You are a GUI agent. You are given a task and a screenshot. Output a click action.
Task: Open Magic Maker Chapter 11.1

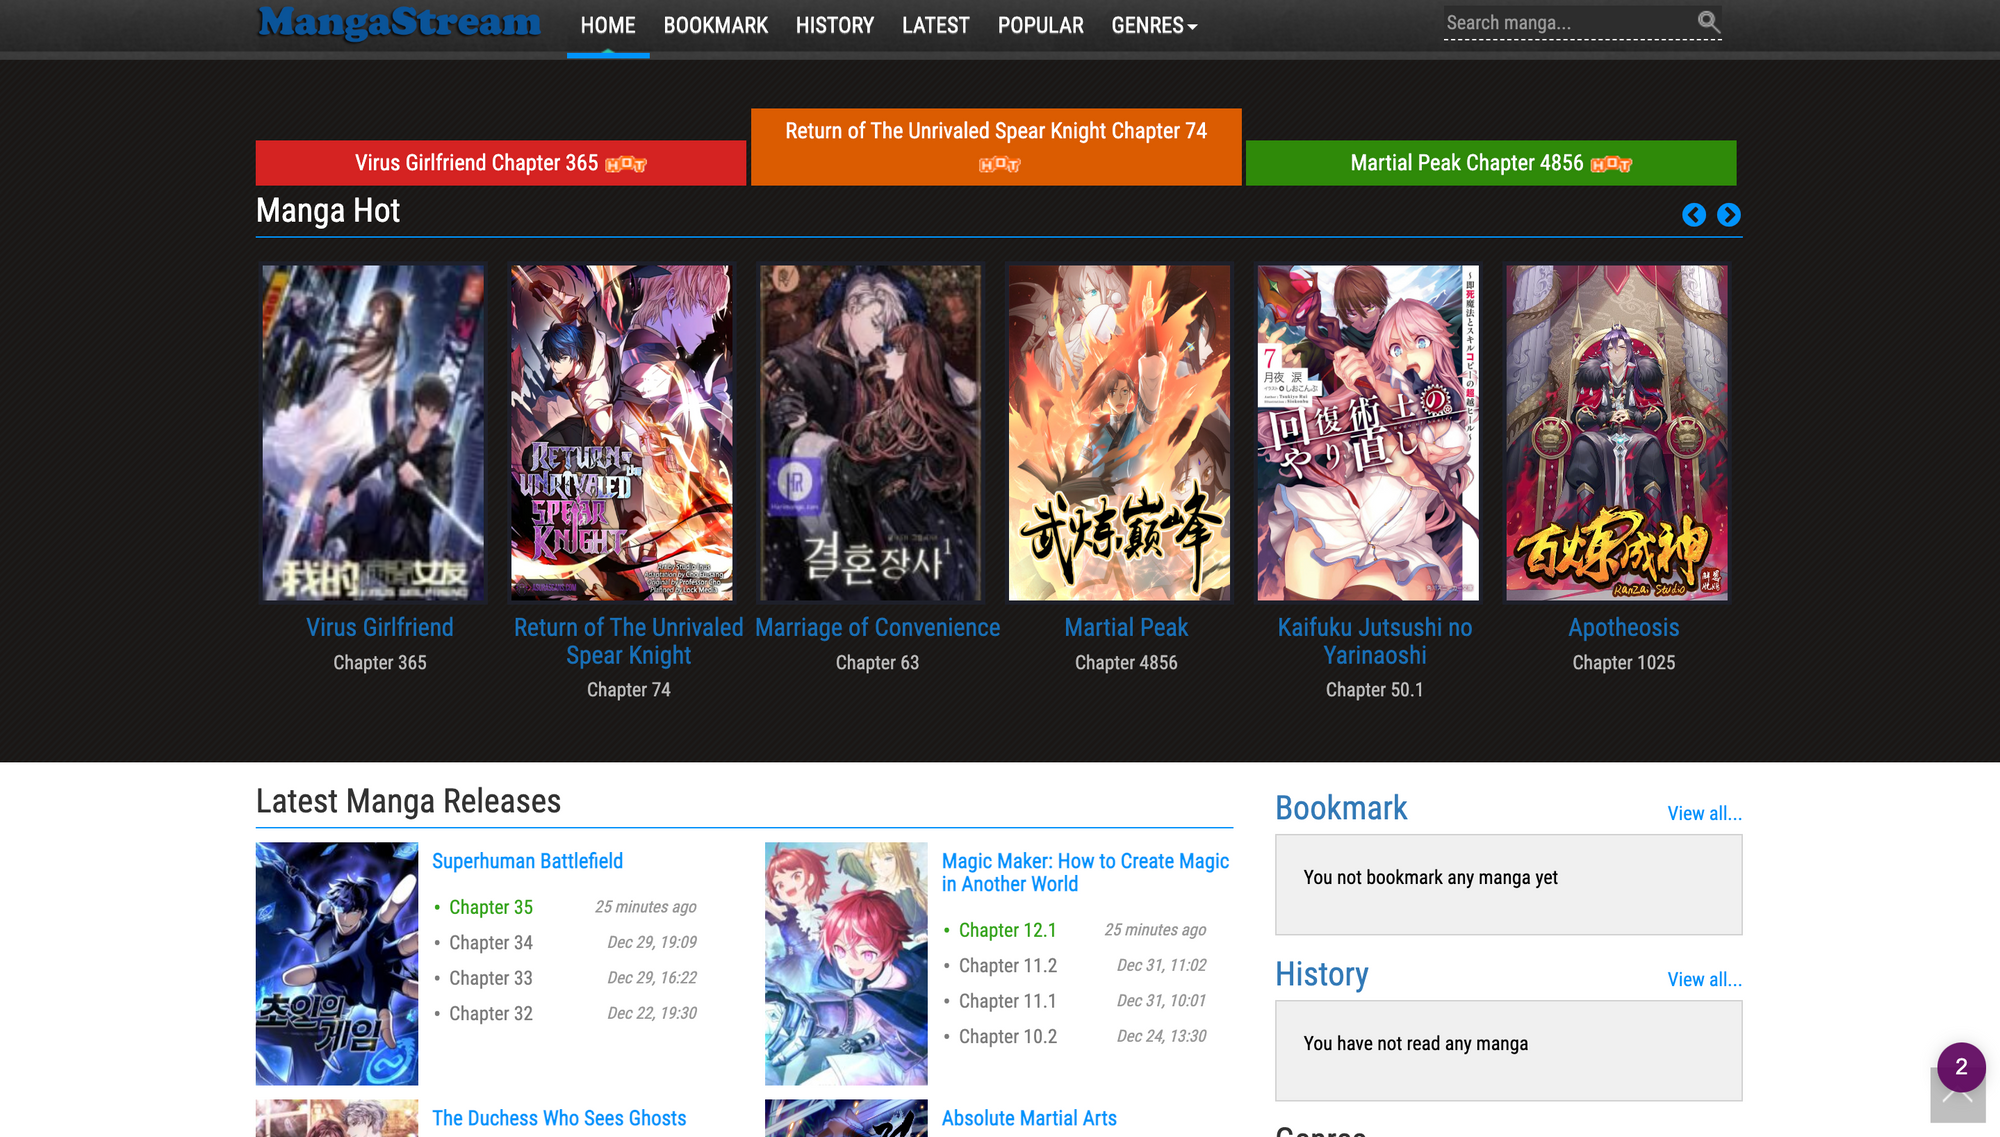[1007, 1001]
